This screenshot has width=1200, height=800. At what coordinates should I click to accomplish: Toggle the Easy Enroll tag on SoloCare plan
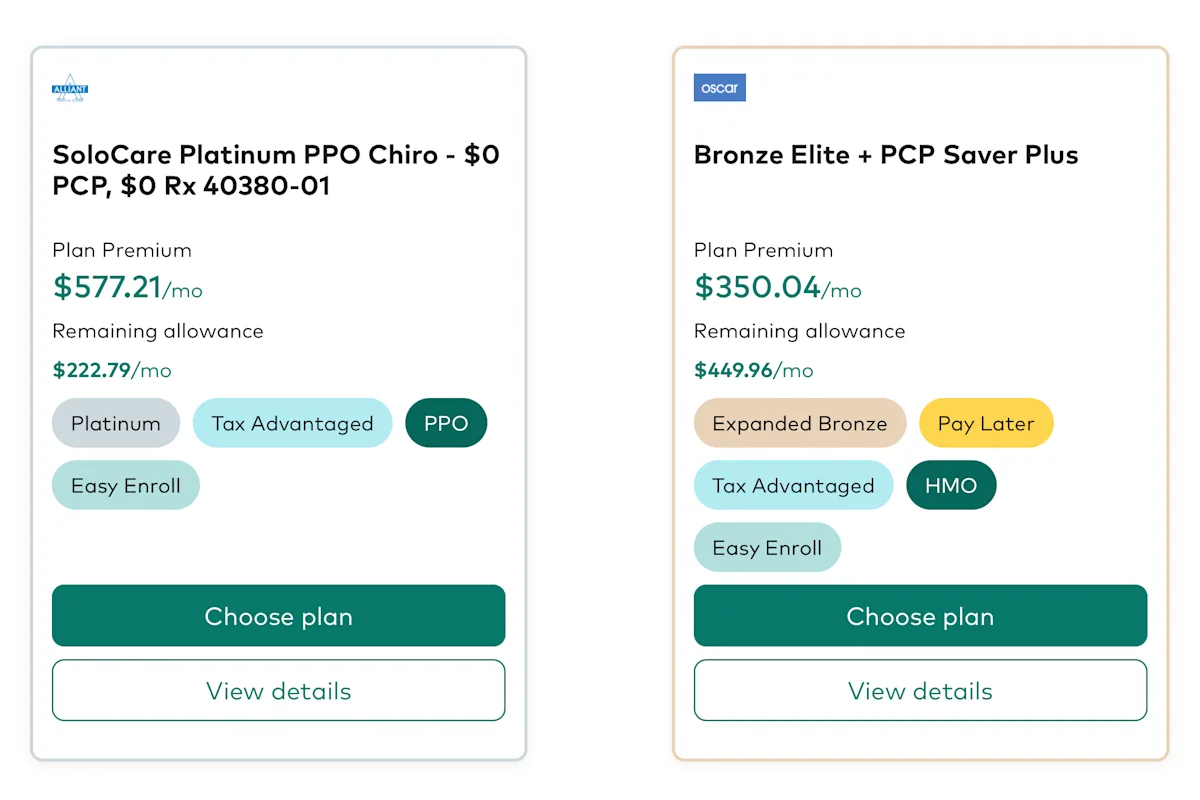[x=125, y=485]
